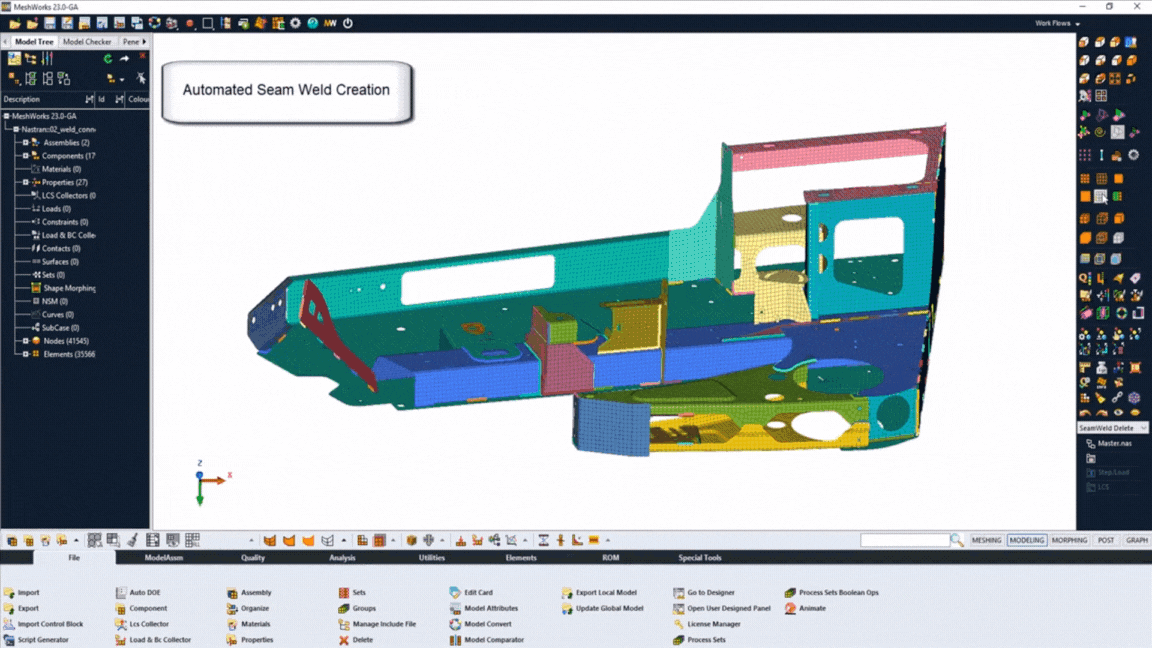Click the green refresh icon in Model Tree

pyautogui.click(x=108, y=59)
